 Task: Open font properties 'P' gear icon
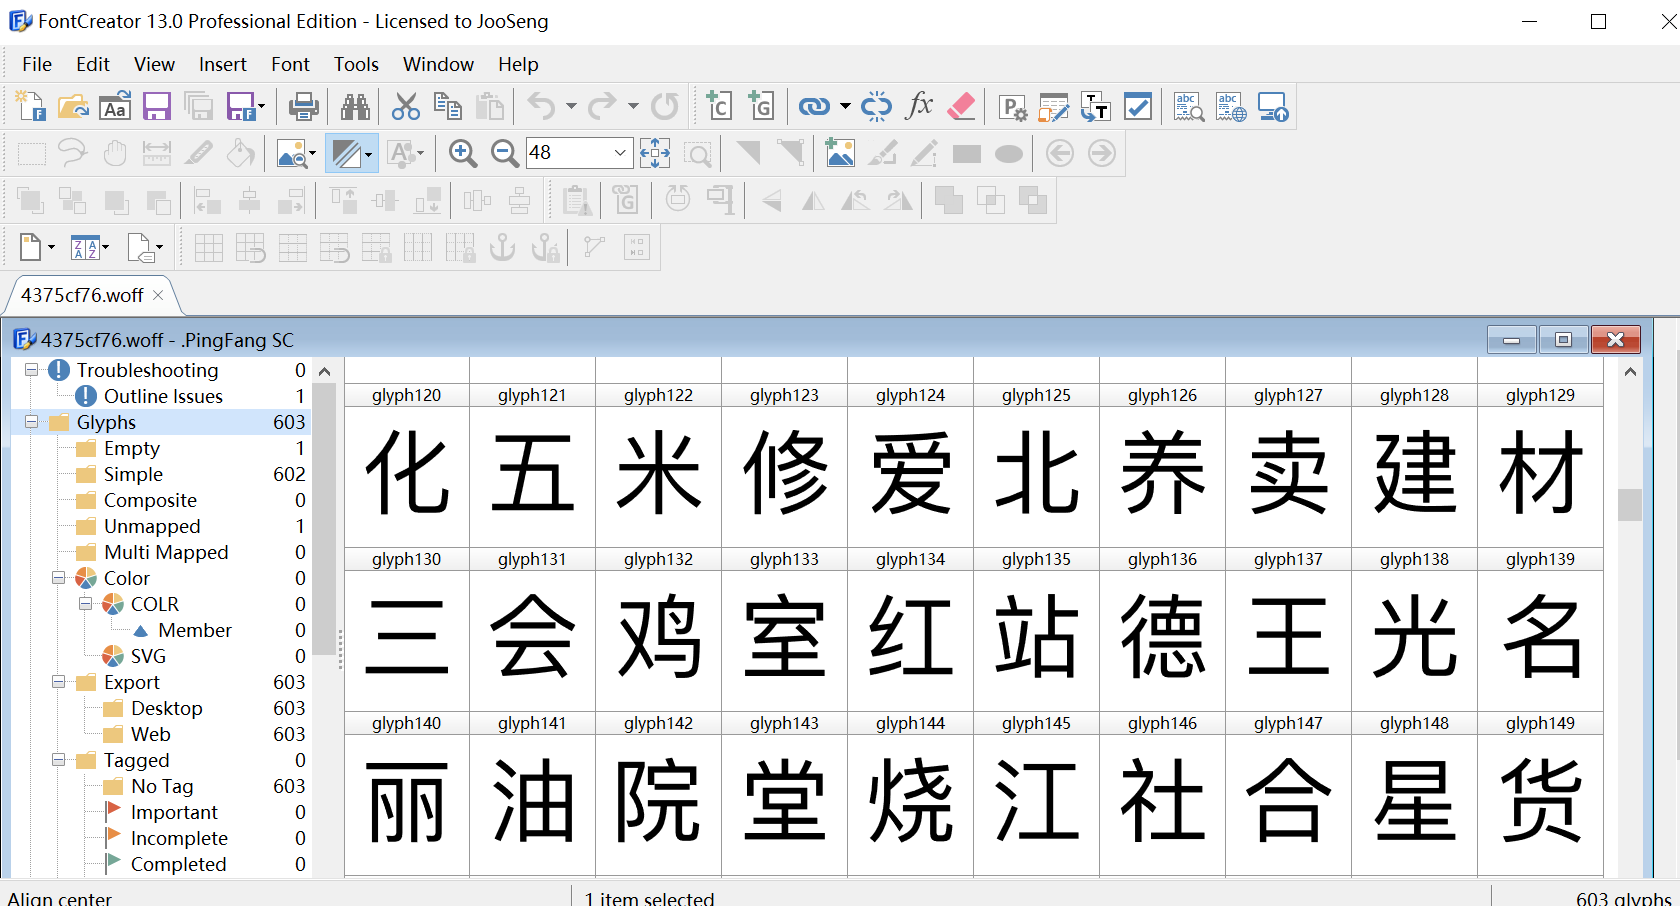pos(1012,106)
